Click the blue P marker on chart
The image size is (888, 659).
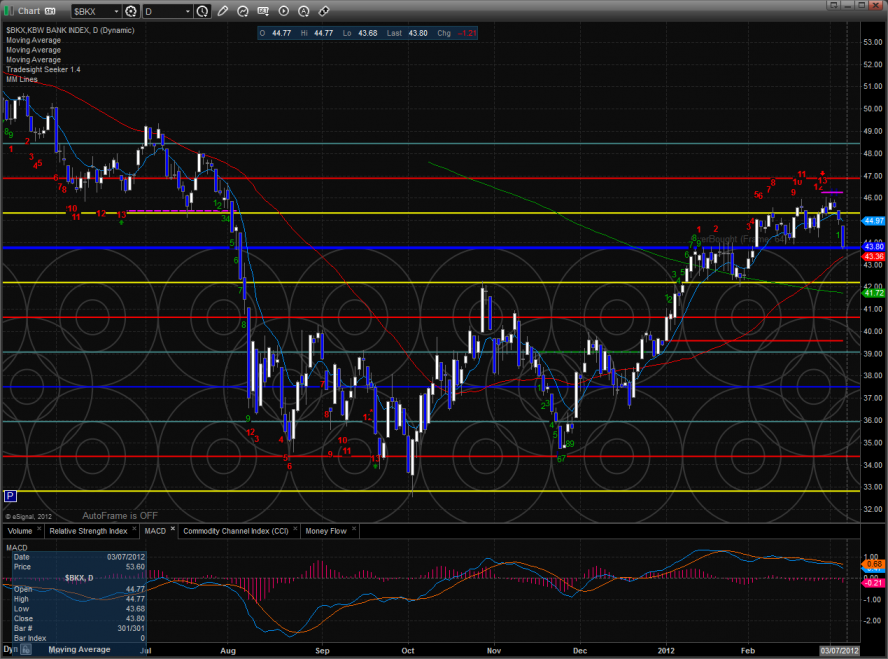click(10, 495)
